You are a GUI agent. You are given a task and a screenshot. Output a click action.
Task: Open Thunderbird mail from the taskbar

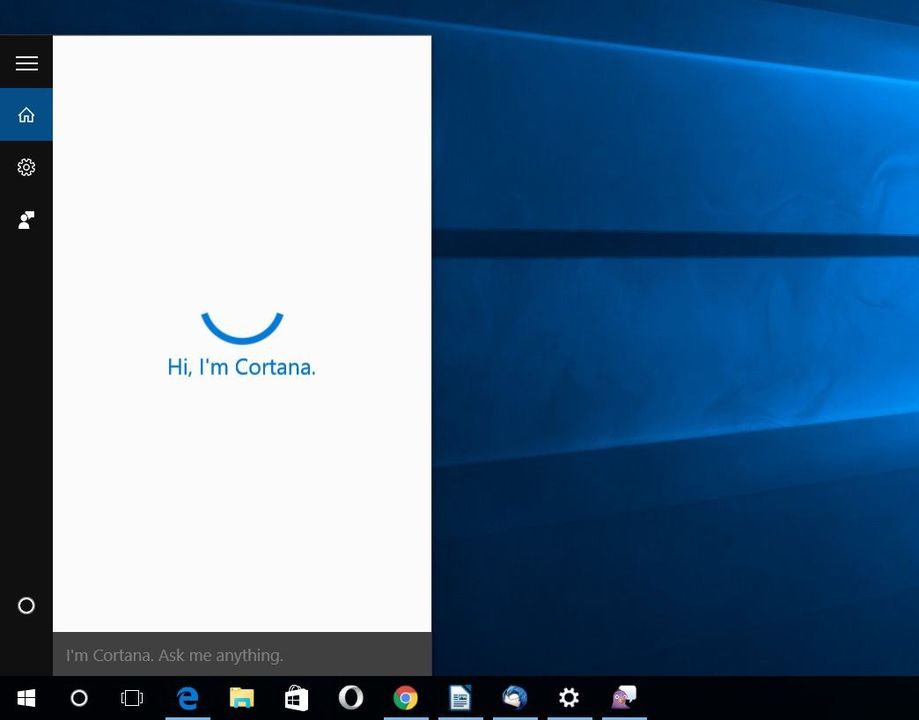pyautogui.click(x=514, y=697)
